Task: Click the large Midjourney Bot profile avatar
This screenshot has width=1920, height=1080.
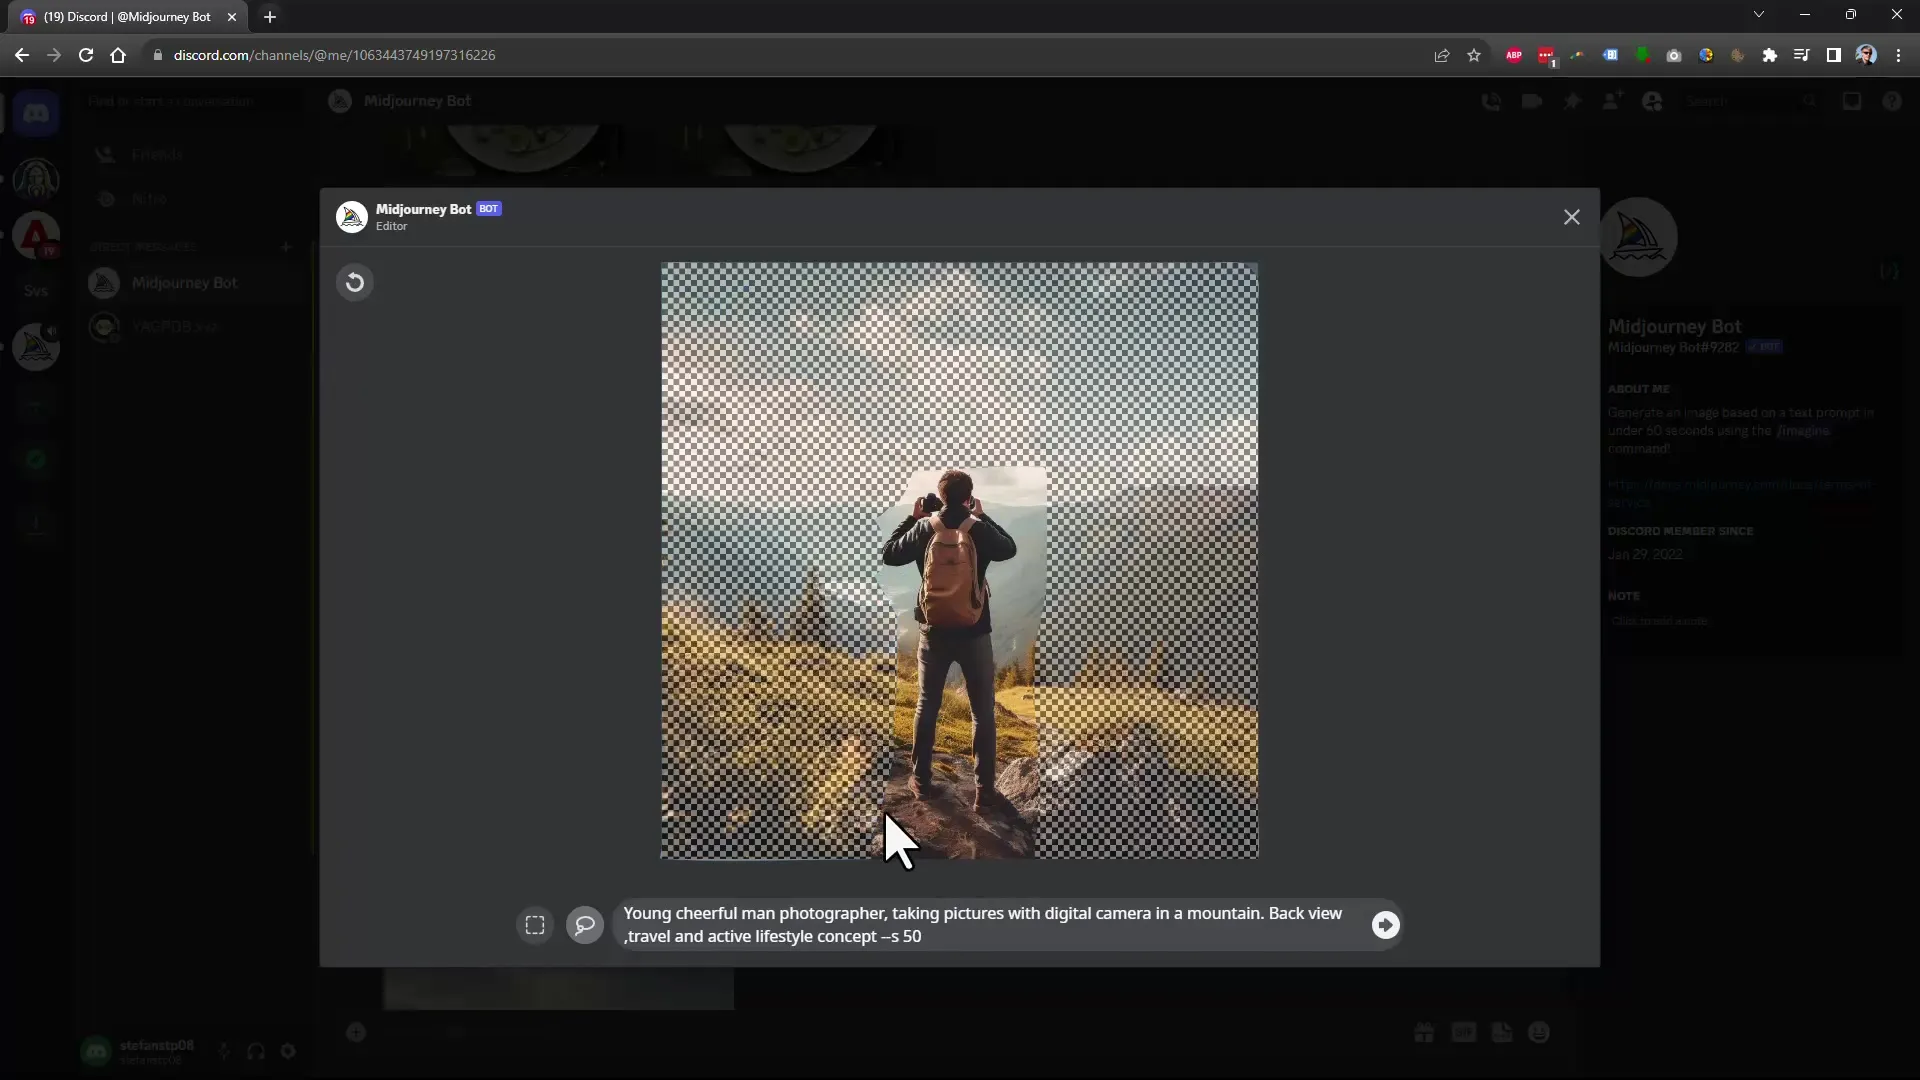Action: [1638, 237]
